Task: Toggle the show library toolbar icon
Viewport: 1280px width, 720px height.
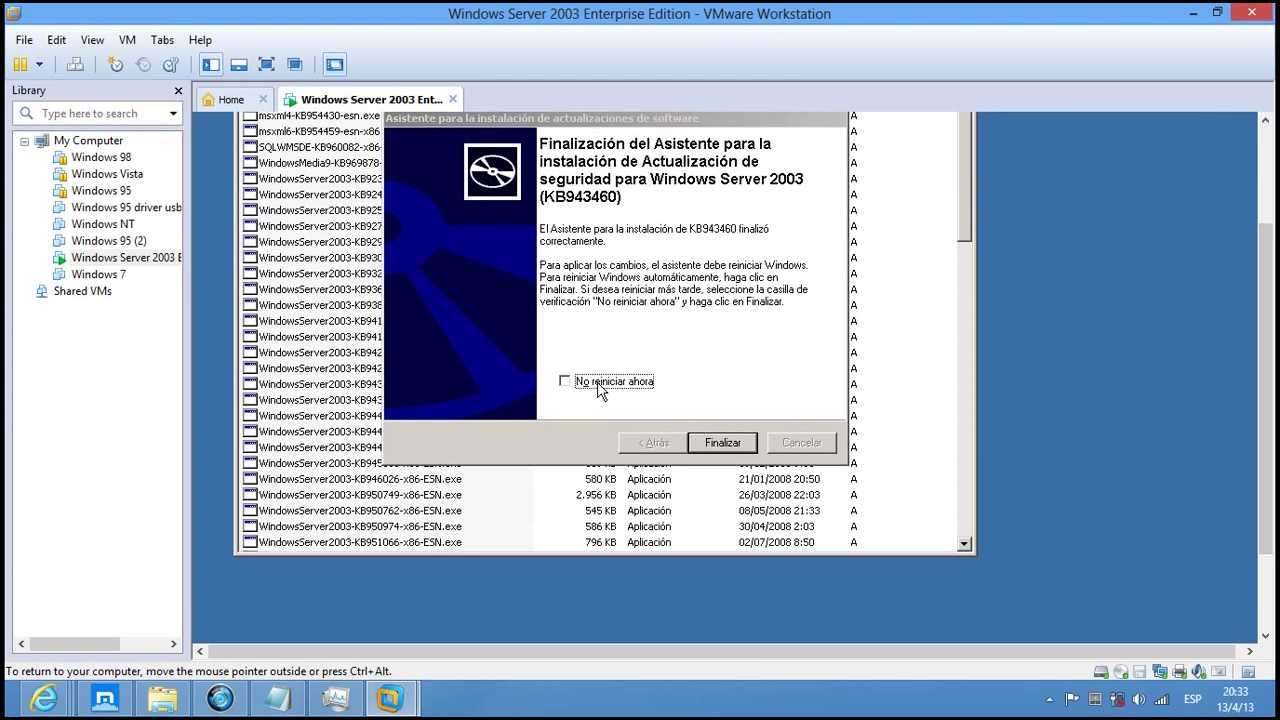Action: (x=211, y=64)
